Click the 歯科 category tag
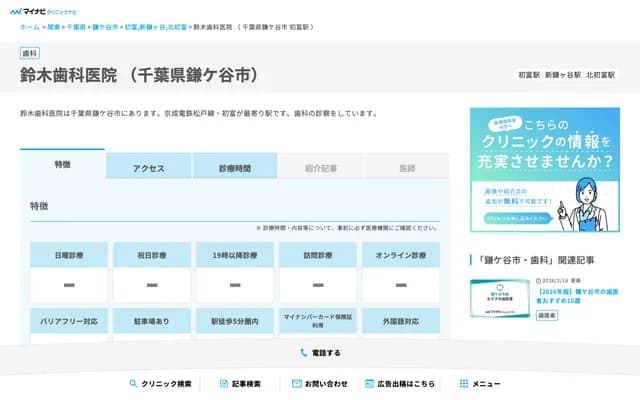This screenshot has height=400, width=640. pos(29,53)
